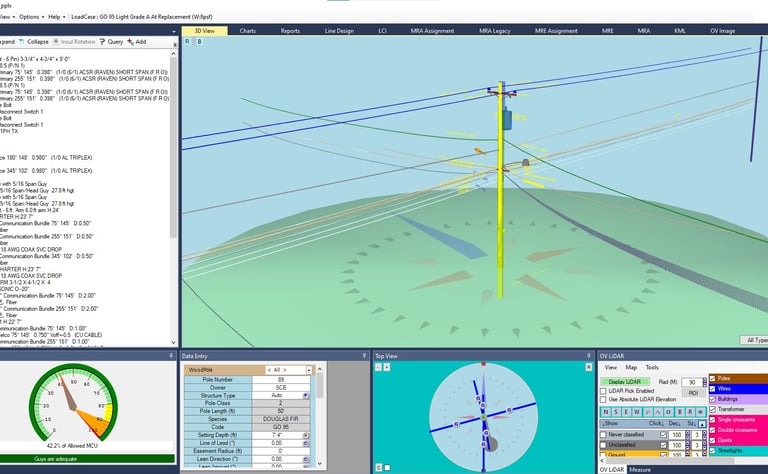Enable the LiDAR Pick Enabled checkbox

point(603,391)
